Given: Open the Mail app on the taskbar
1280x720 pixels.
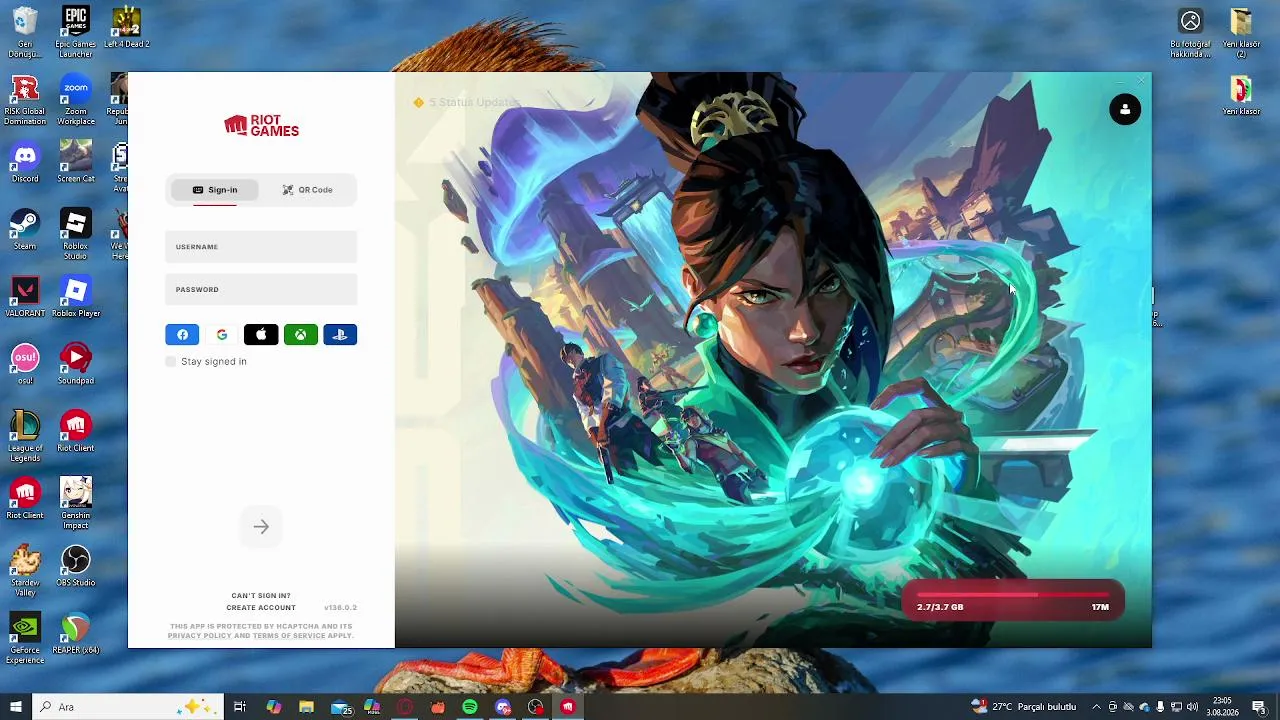Looking at the screenshot, I should tap(341, 707).
